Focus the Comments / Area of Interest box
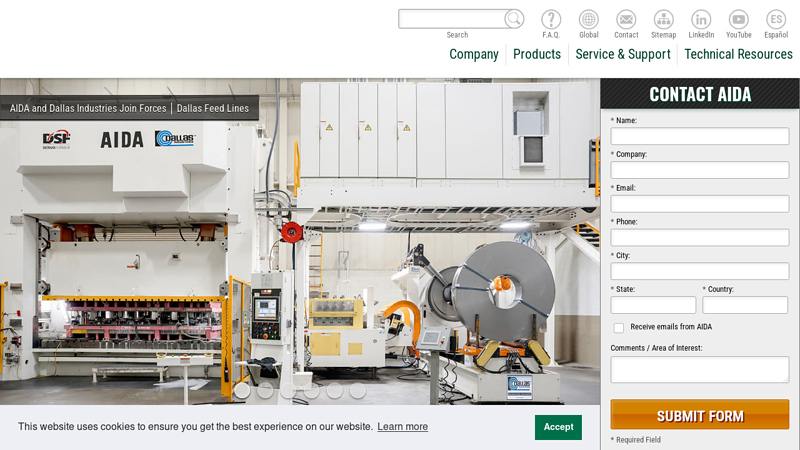The image size is (800, 450). coord(700,369)
